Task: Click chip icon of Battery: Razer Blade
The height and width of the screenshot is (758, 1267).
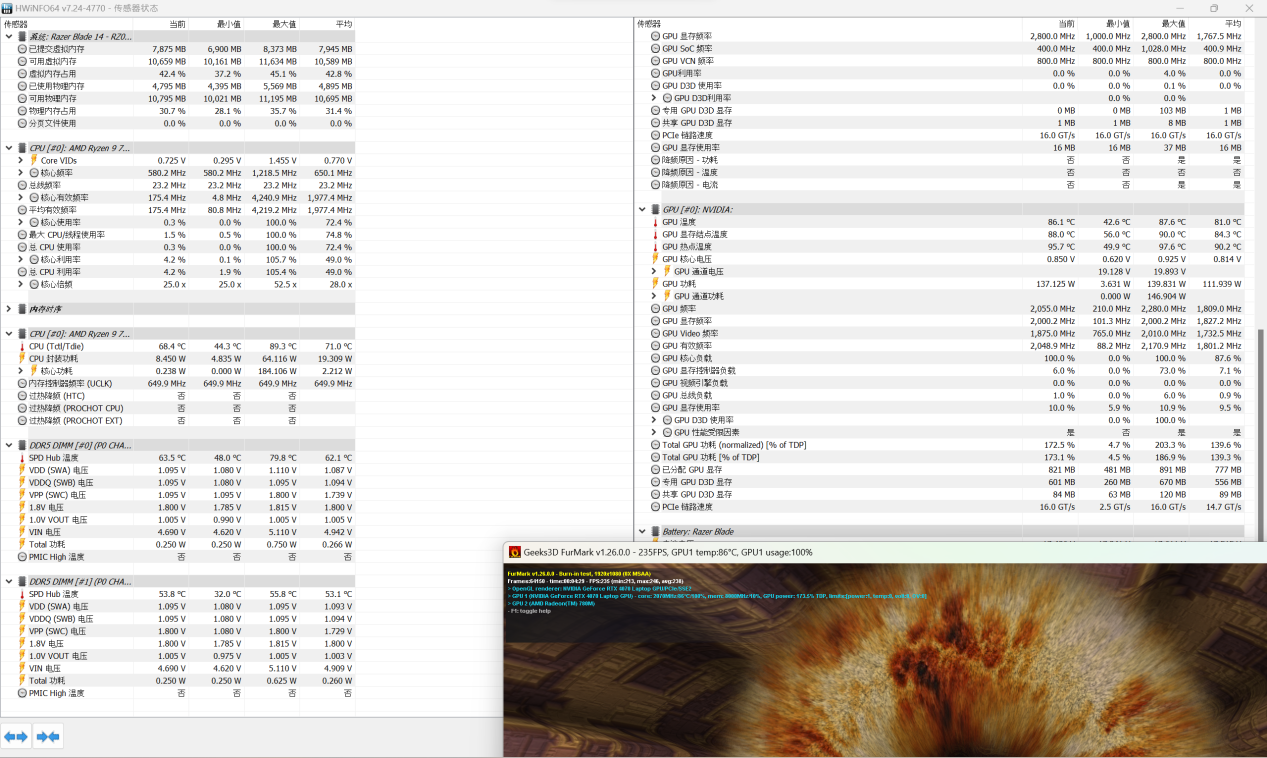Action: coord(655,532)
